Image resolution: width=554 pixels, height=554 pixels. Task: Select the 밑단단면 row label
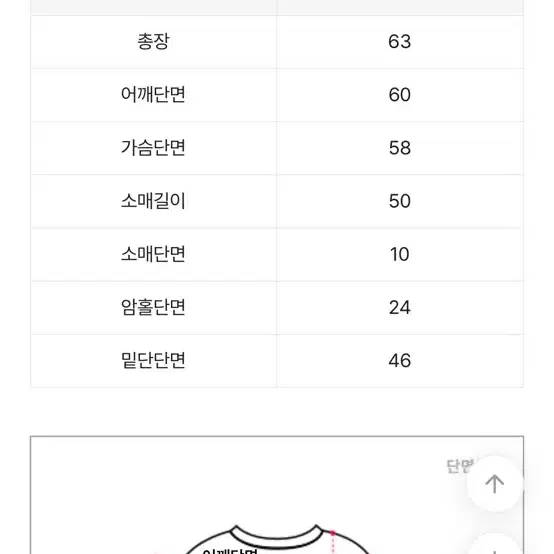pos(153,360)
